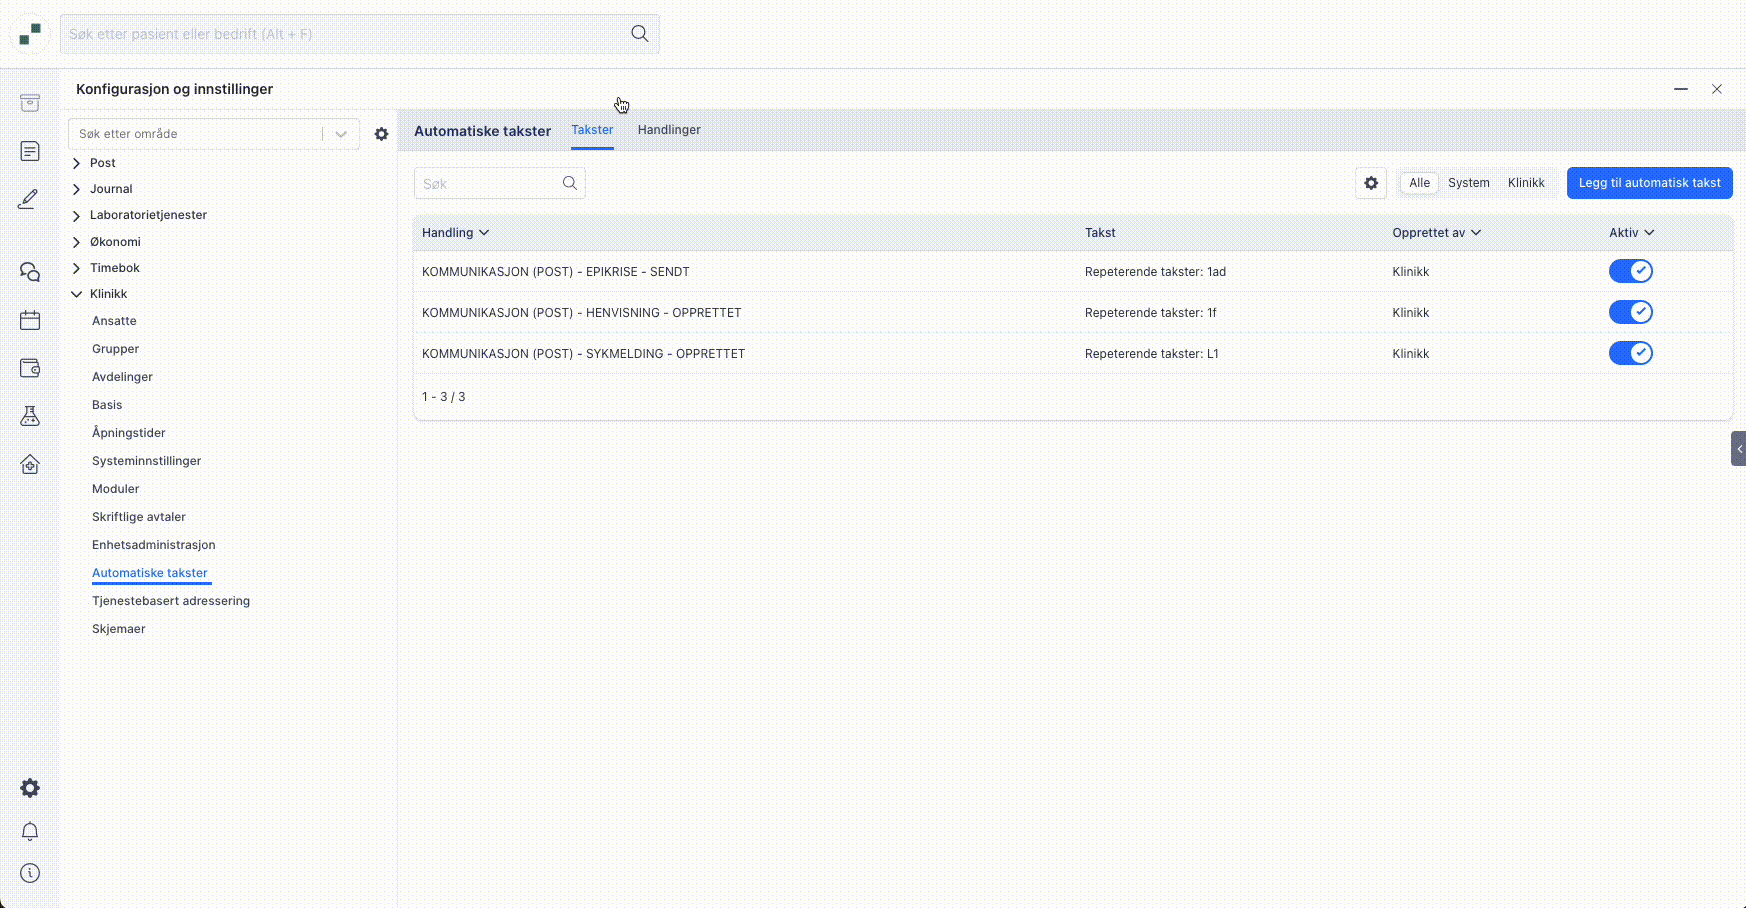The height and width of the screenshot is (908, 1746).
Task: Toggle Aktiv for EPIKRISE - SENDT row
Action: coord(1631,271)
